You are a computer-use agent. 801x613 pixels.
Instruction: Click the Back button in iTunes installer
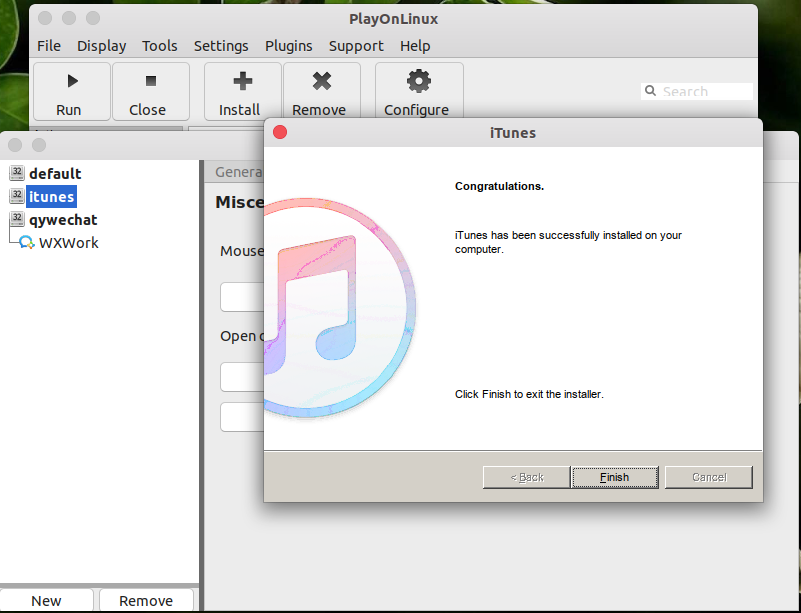pos(527,477)
